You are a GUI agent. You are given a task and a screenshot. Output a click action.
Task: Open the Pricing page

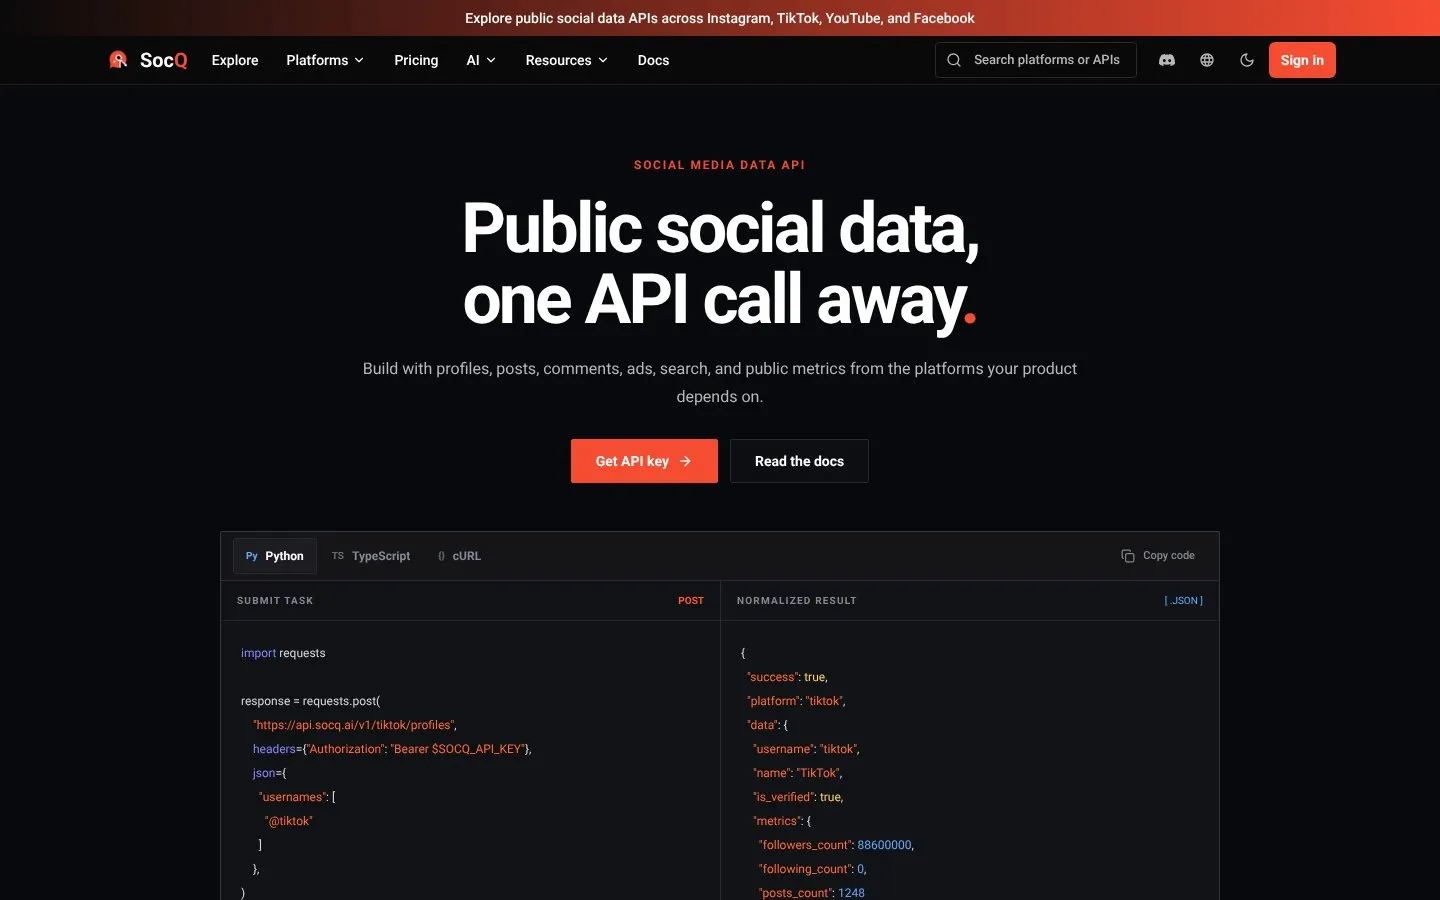click(x=416, y=60)
